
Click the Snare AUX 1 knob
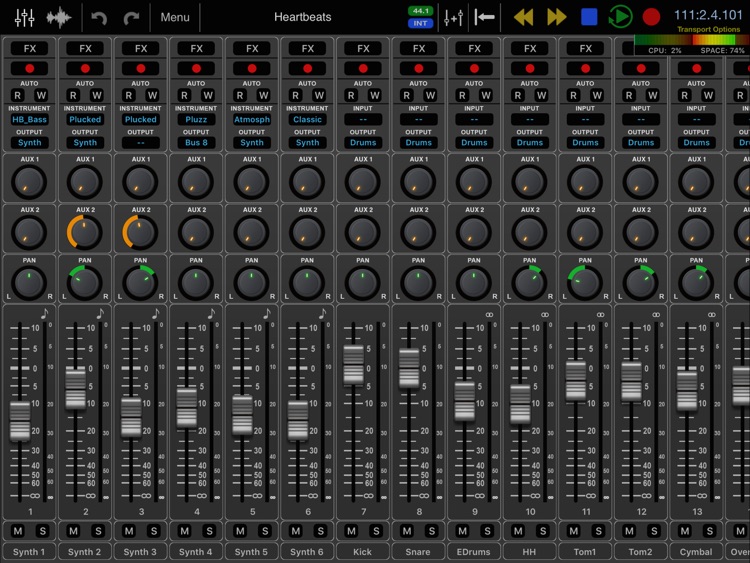[418, 182]
